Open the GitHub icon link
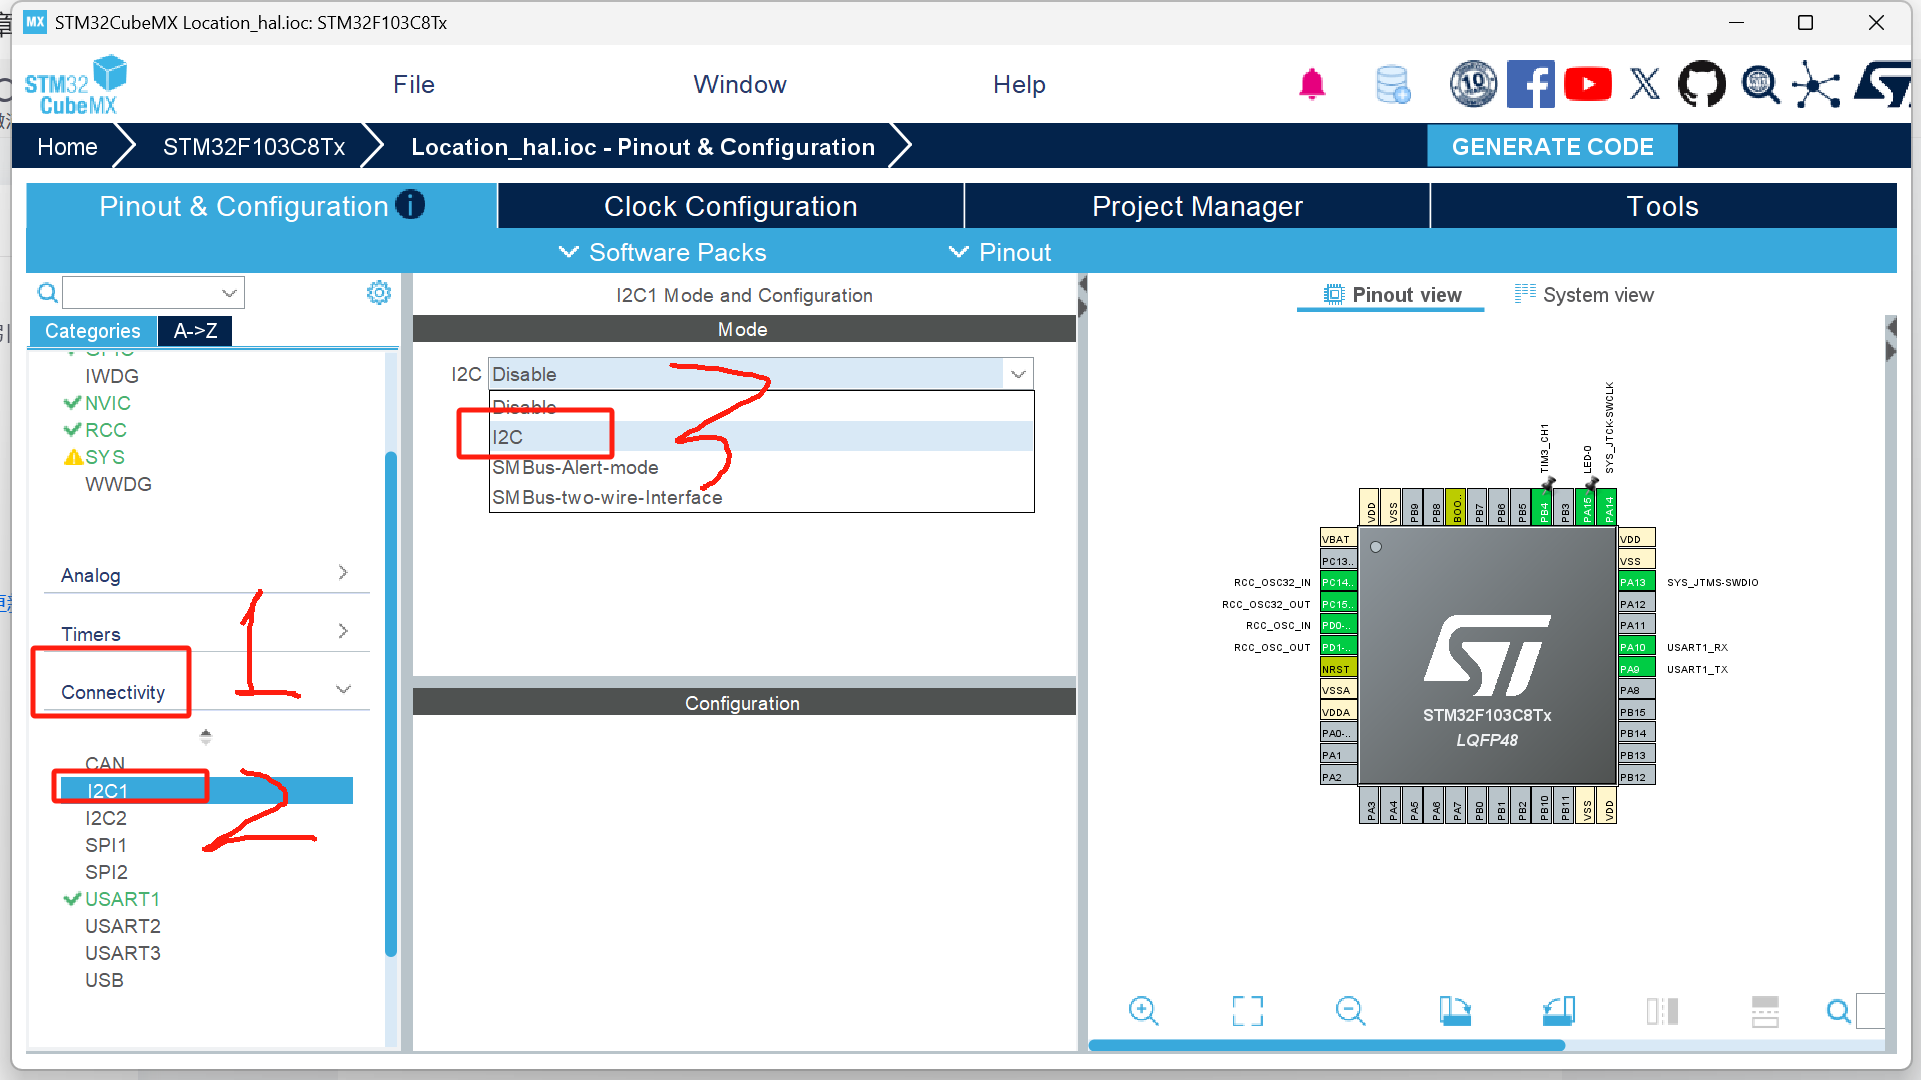This screenshot has height=1080, width=1921. point(1701,85)
